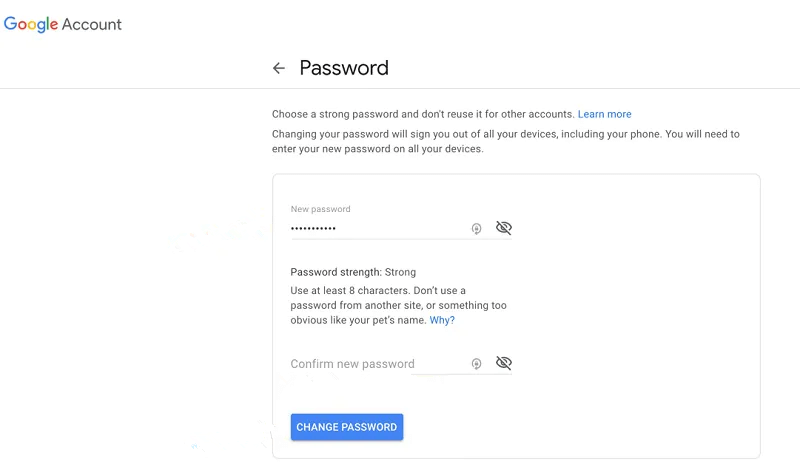Click the key icon in New password field
Viewport: 800px width, 467px height.
click(x=477, y=228)
